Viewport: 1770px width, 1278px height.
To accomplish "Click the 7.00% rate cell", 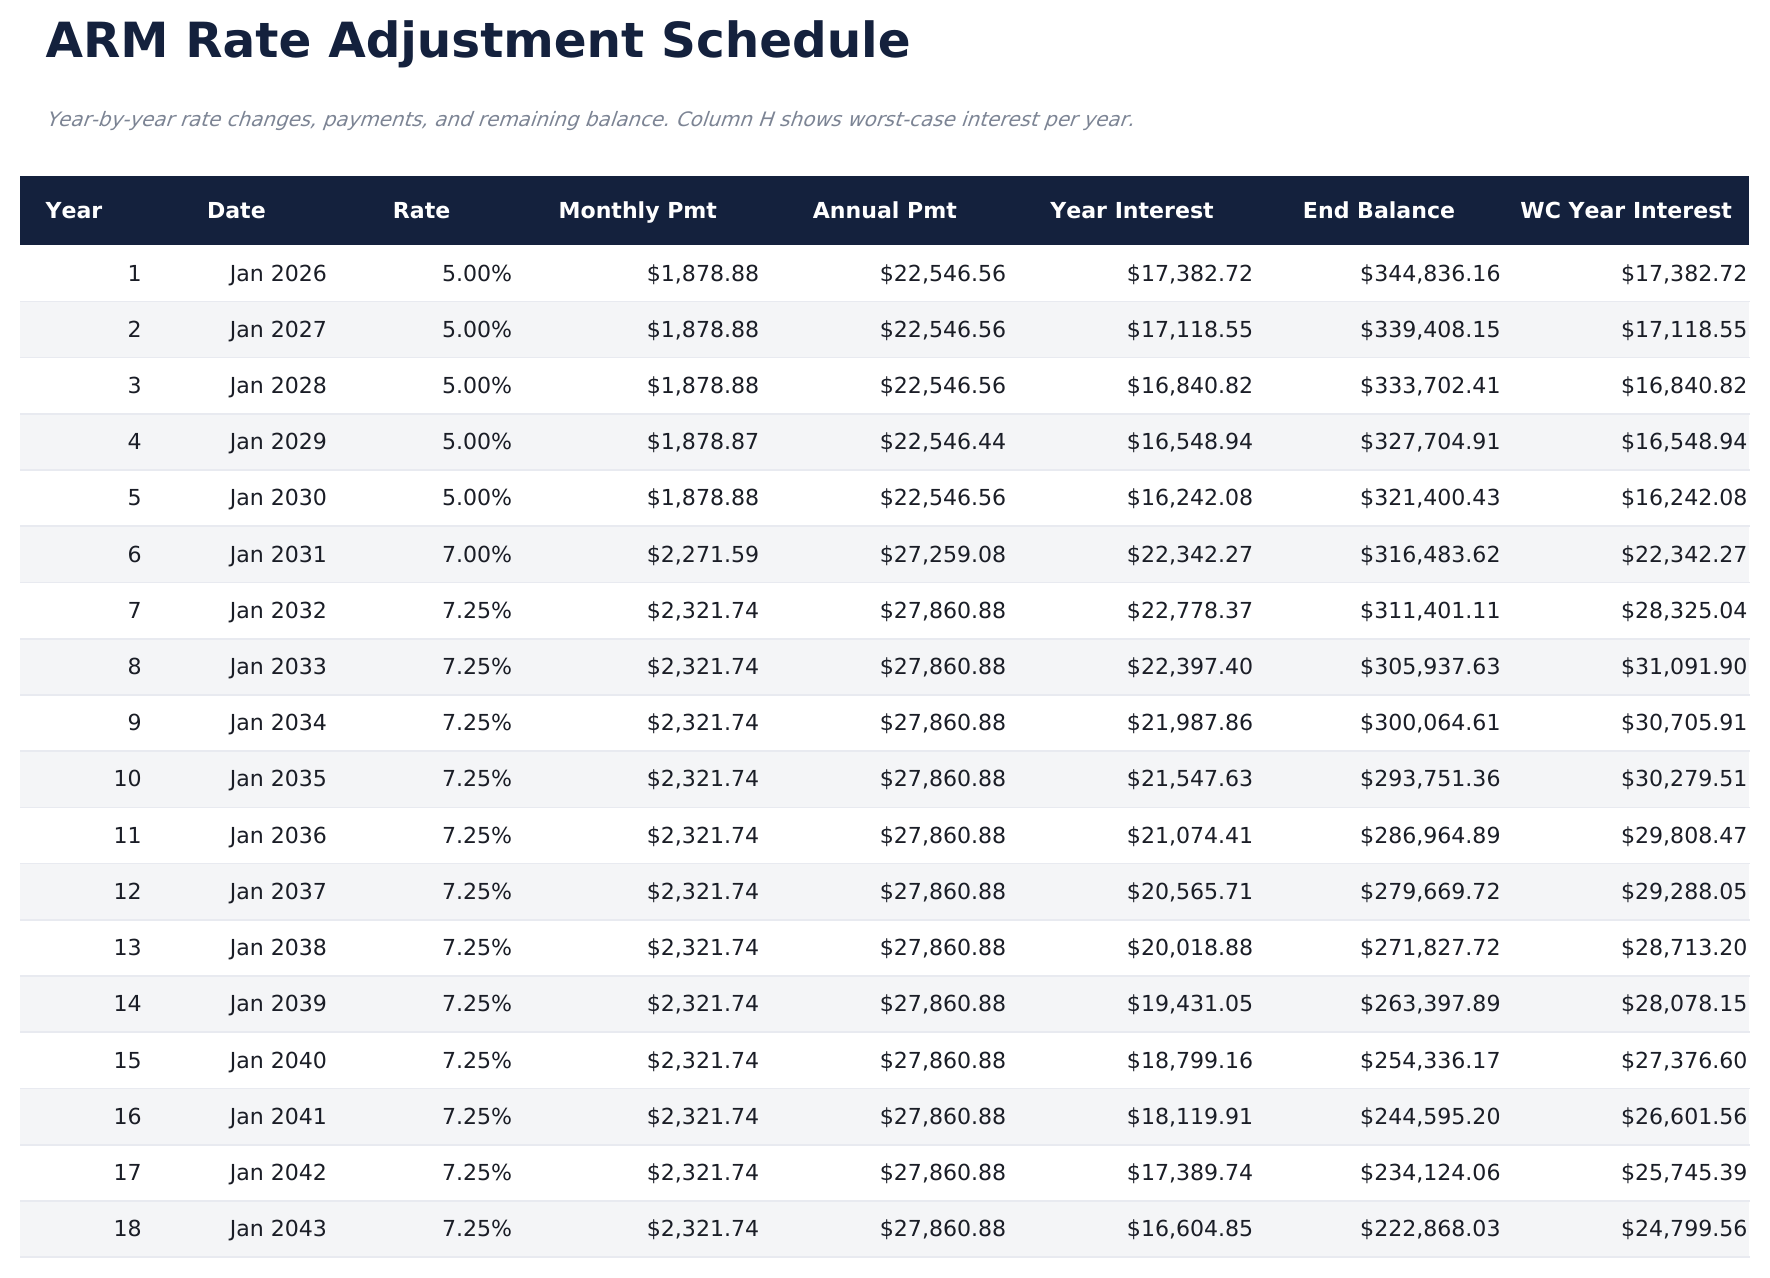I will click(x=476, y=555).
